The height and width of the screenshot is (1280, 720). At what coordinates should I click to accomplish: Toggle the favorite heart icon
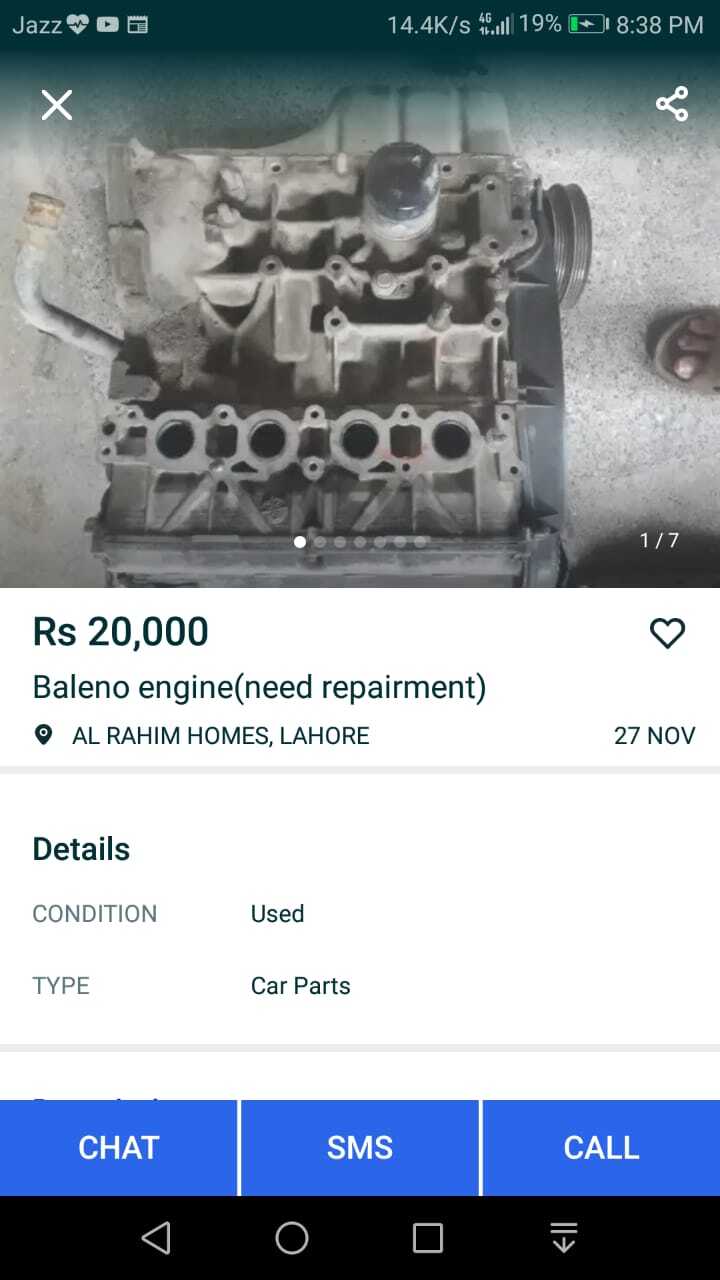(667, 633)
